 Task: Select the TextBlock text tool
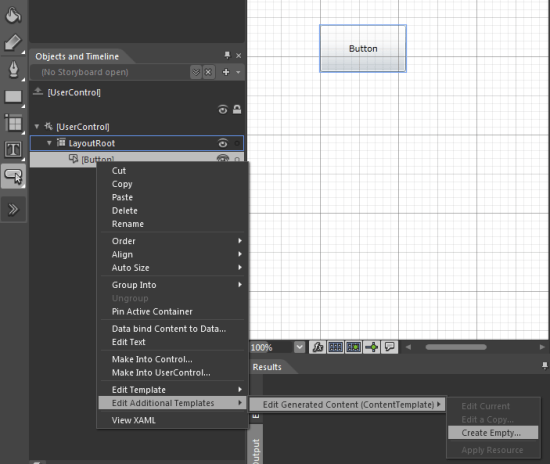13,149
